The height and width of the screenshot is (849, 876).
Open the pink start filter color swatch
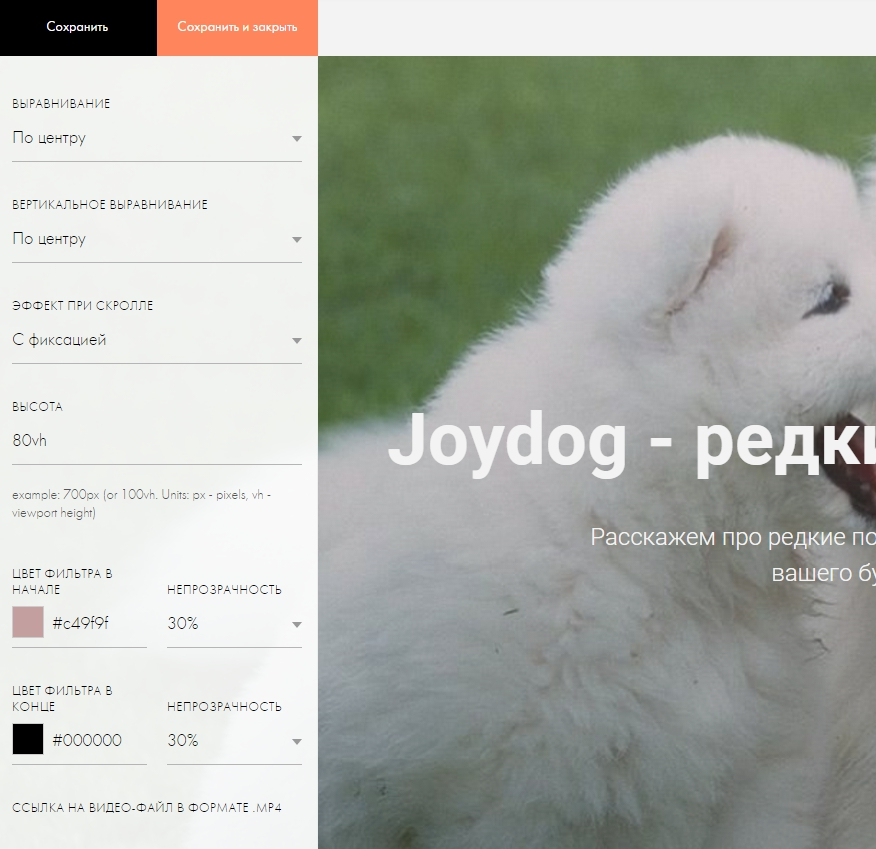pos(28,622)
